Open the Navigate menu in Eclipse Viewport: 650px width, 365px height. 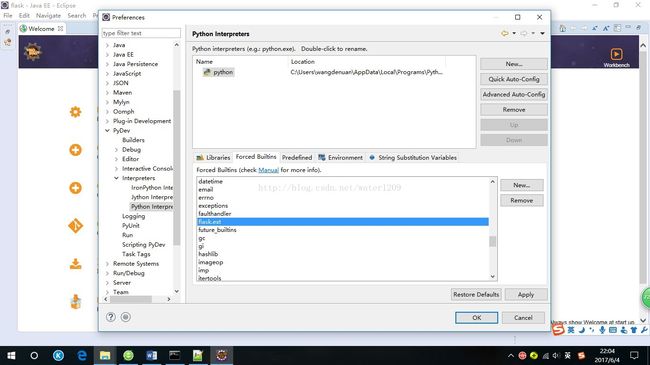point(48,15)
